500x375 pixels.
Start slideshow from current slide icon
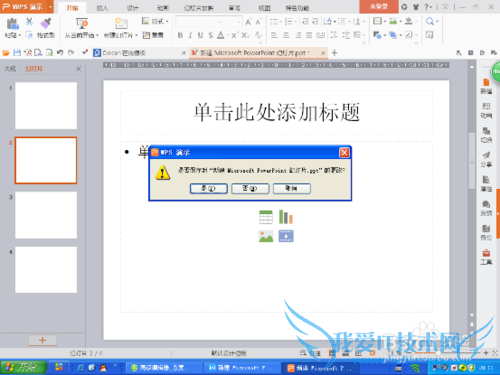pyautogui.click(x=82, y=24)
